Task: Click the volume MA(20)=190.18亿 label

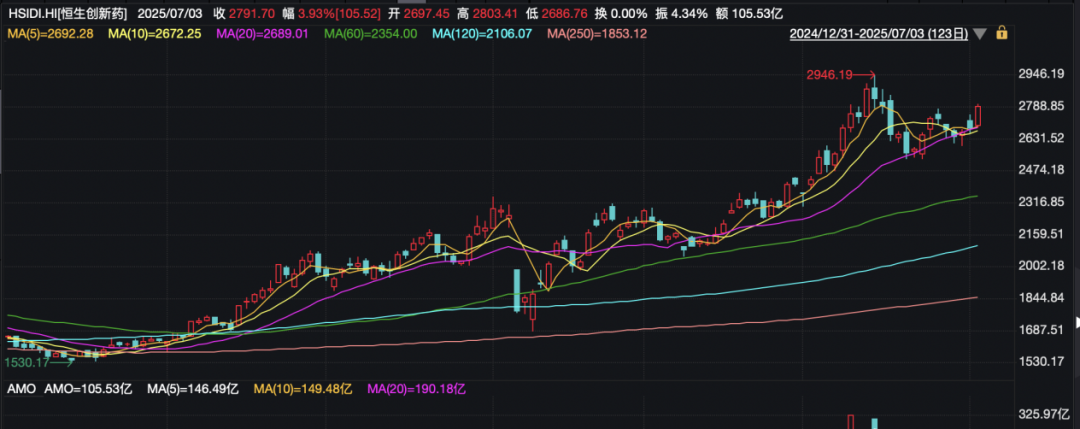Action: 417,387
